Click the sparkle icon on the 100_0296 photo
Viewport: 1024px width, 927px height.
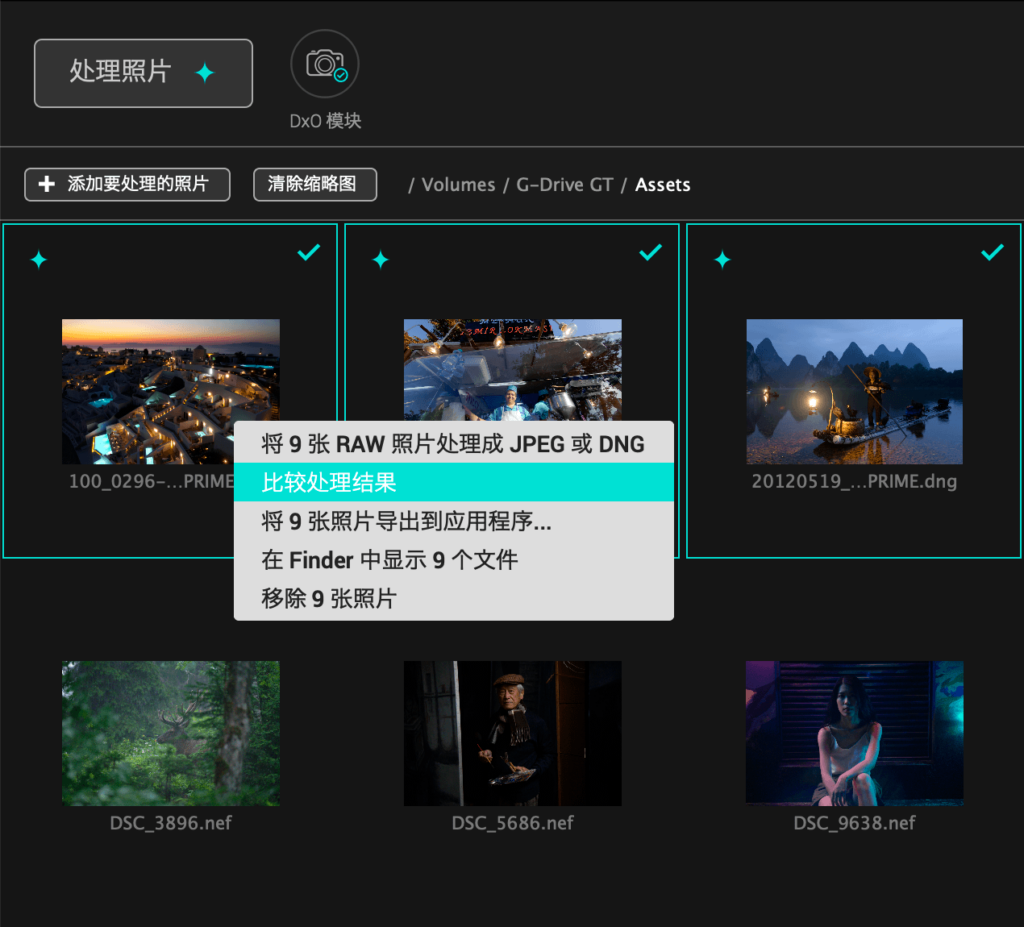pos(39,259)
